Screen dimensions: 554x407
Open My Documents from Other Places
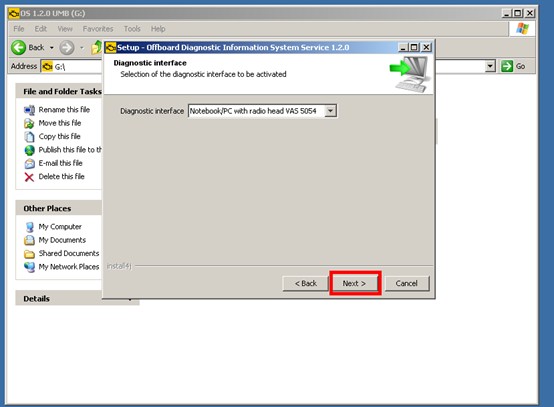pos(62,240)
